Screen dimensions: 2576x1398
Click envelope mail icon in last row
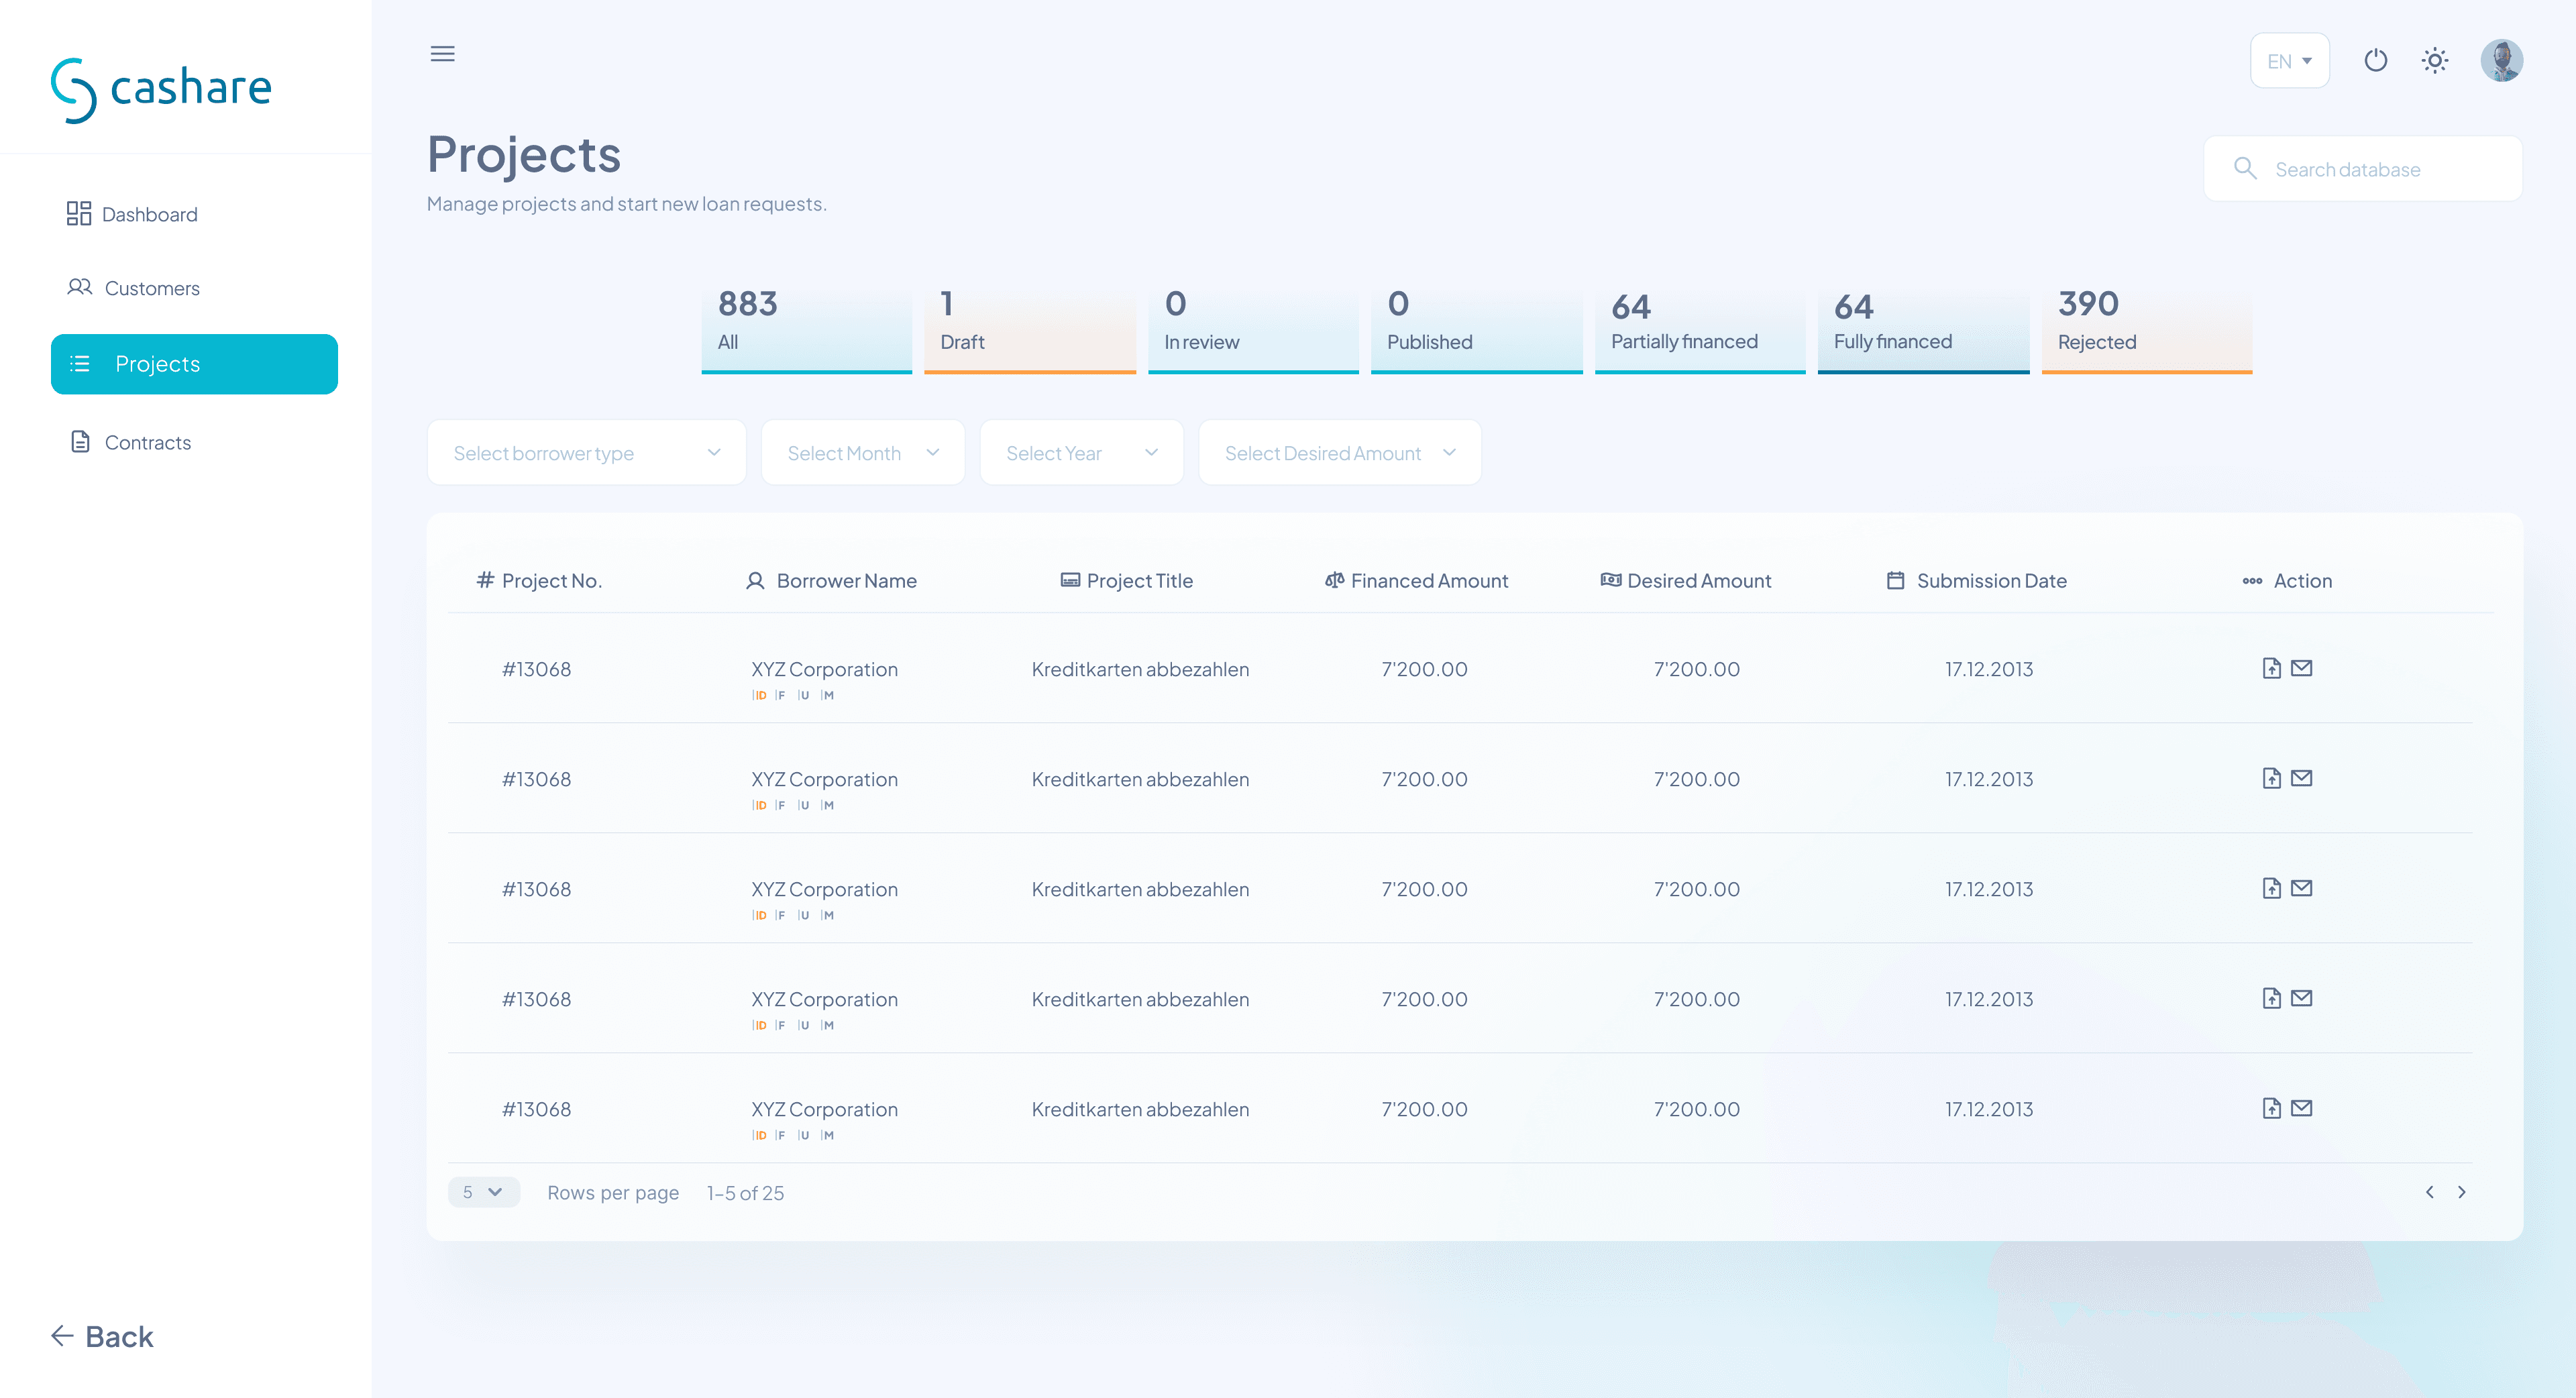click(x=2302, y=1108)
